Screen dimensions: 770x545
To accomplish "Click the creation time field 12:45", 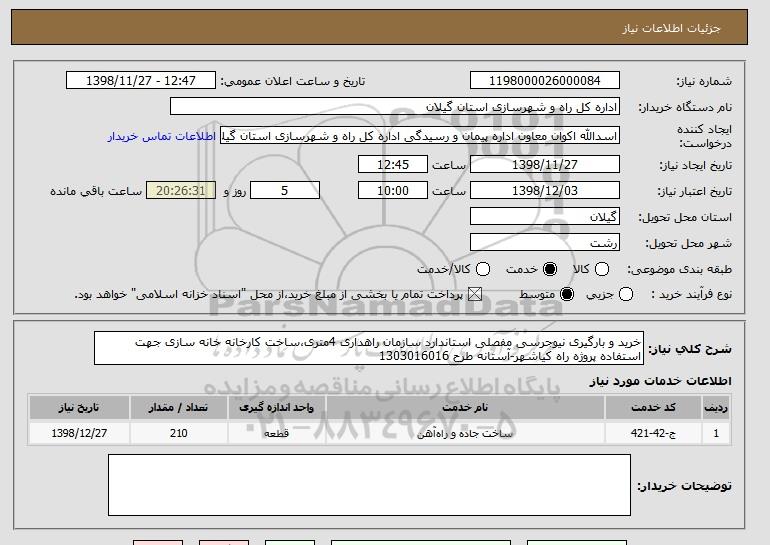I will 393,164.
